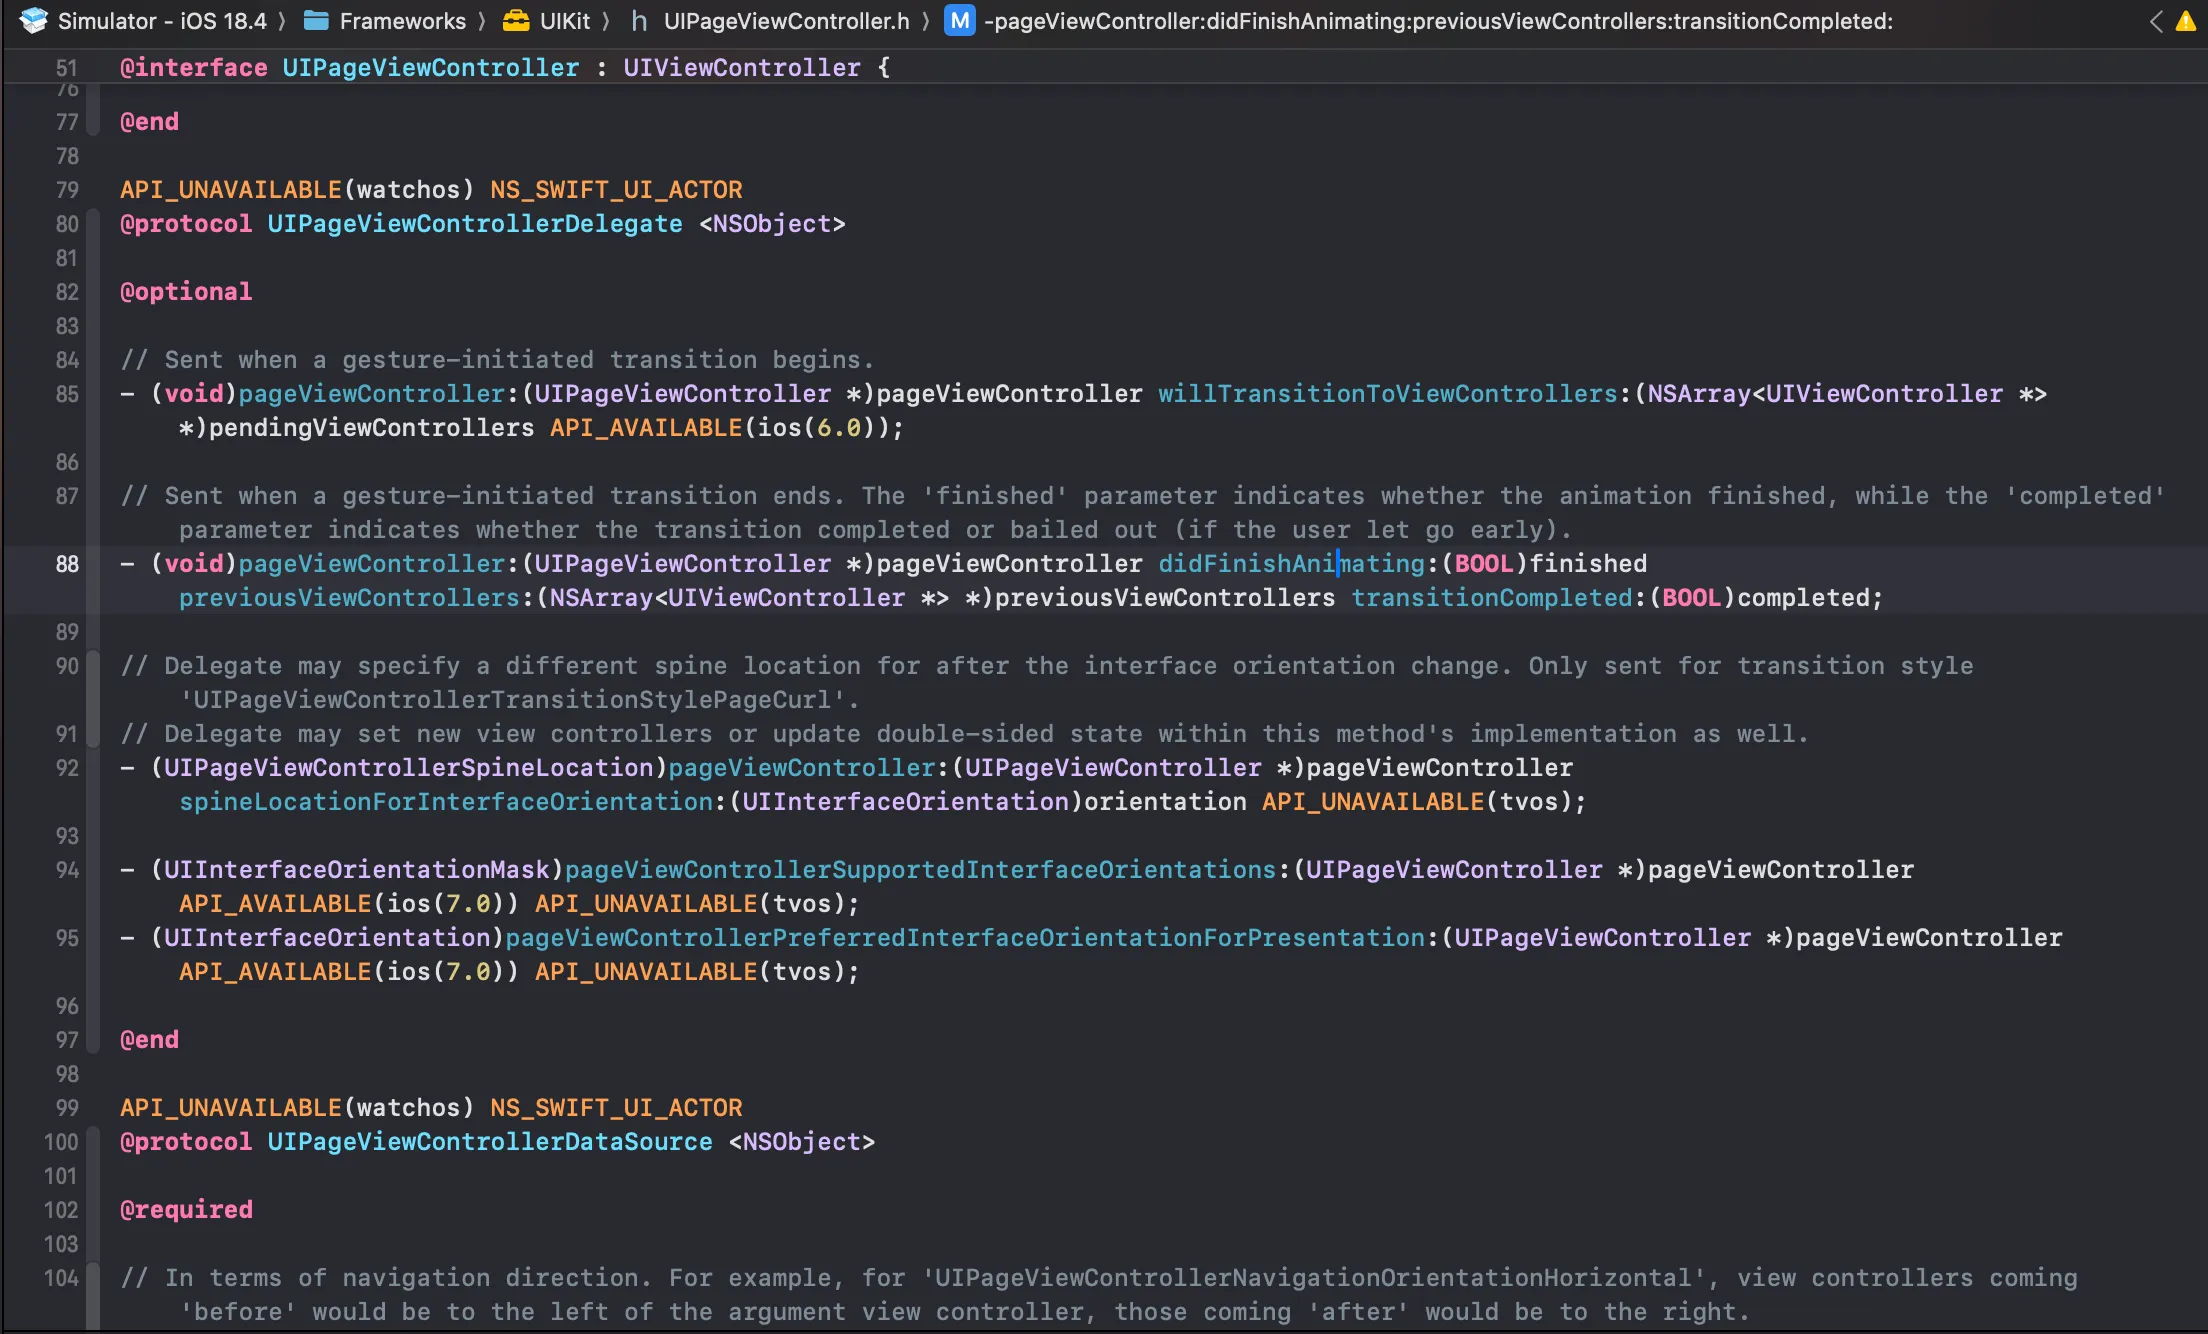Click 'pageViewControllerPreferredInterfaceOrientationForPresentation' method name

click(x=965, y=938)
